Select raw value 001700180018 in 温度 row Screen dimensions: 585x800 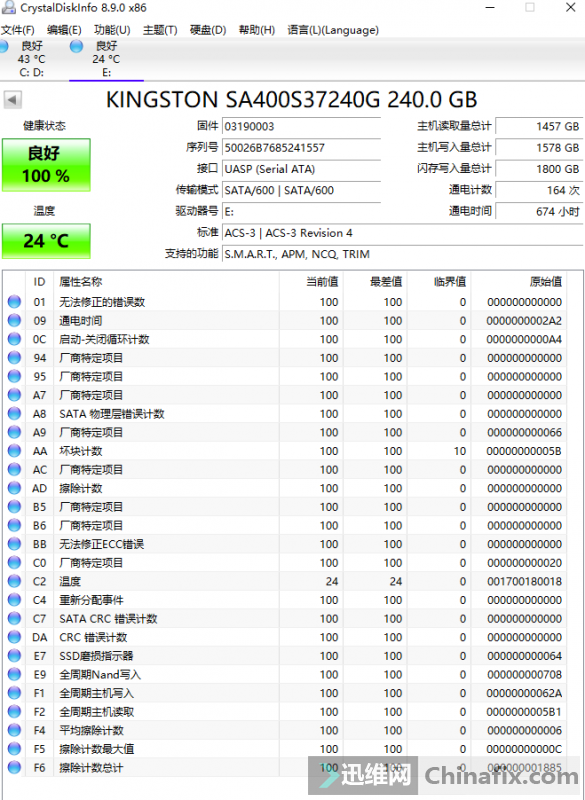coord(524,581)
